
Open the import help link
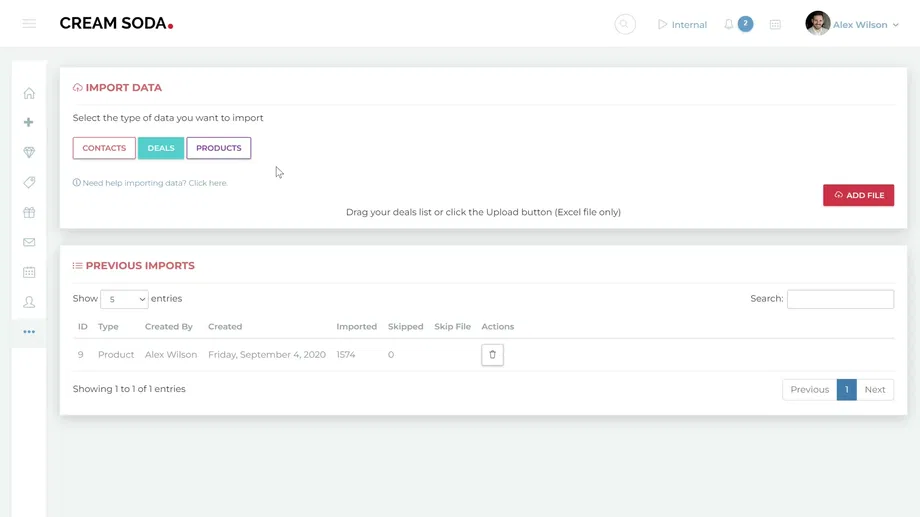pyautogui.click(x=154, y=183)
